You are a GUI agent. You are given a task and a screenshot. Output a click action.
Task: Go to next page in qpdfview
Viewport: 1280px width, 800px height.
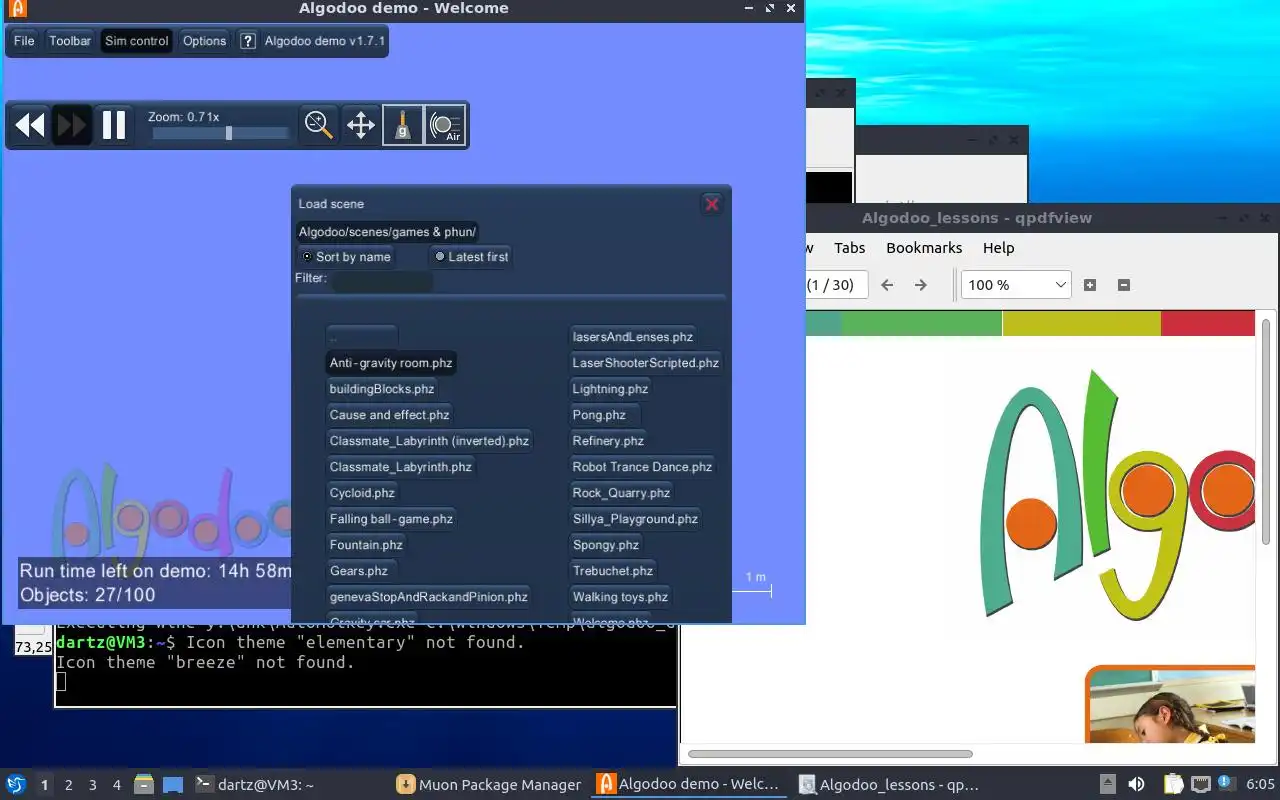click(x=921, y=285)
